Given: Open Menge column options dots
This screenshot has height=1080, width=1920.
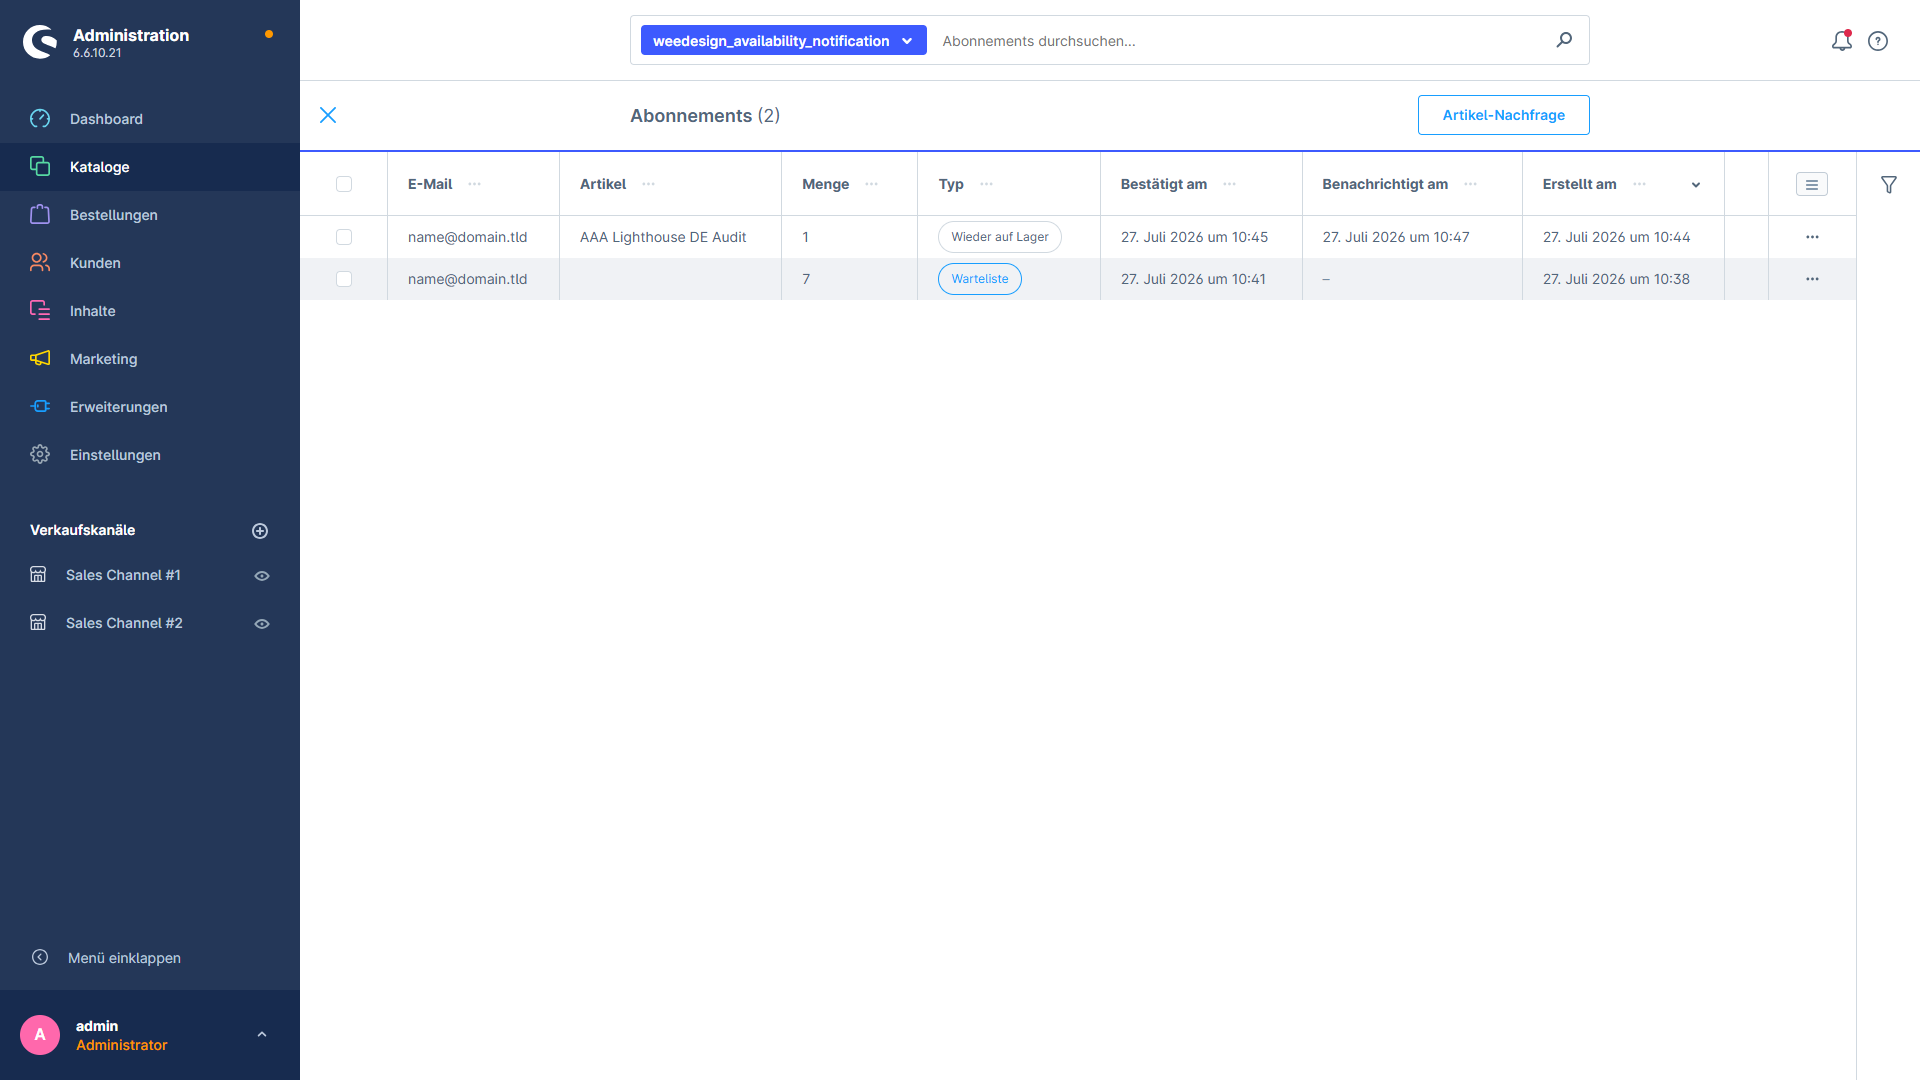Looking at the screenshot, I should (x=871, y=184).
